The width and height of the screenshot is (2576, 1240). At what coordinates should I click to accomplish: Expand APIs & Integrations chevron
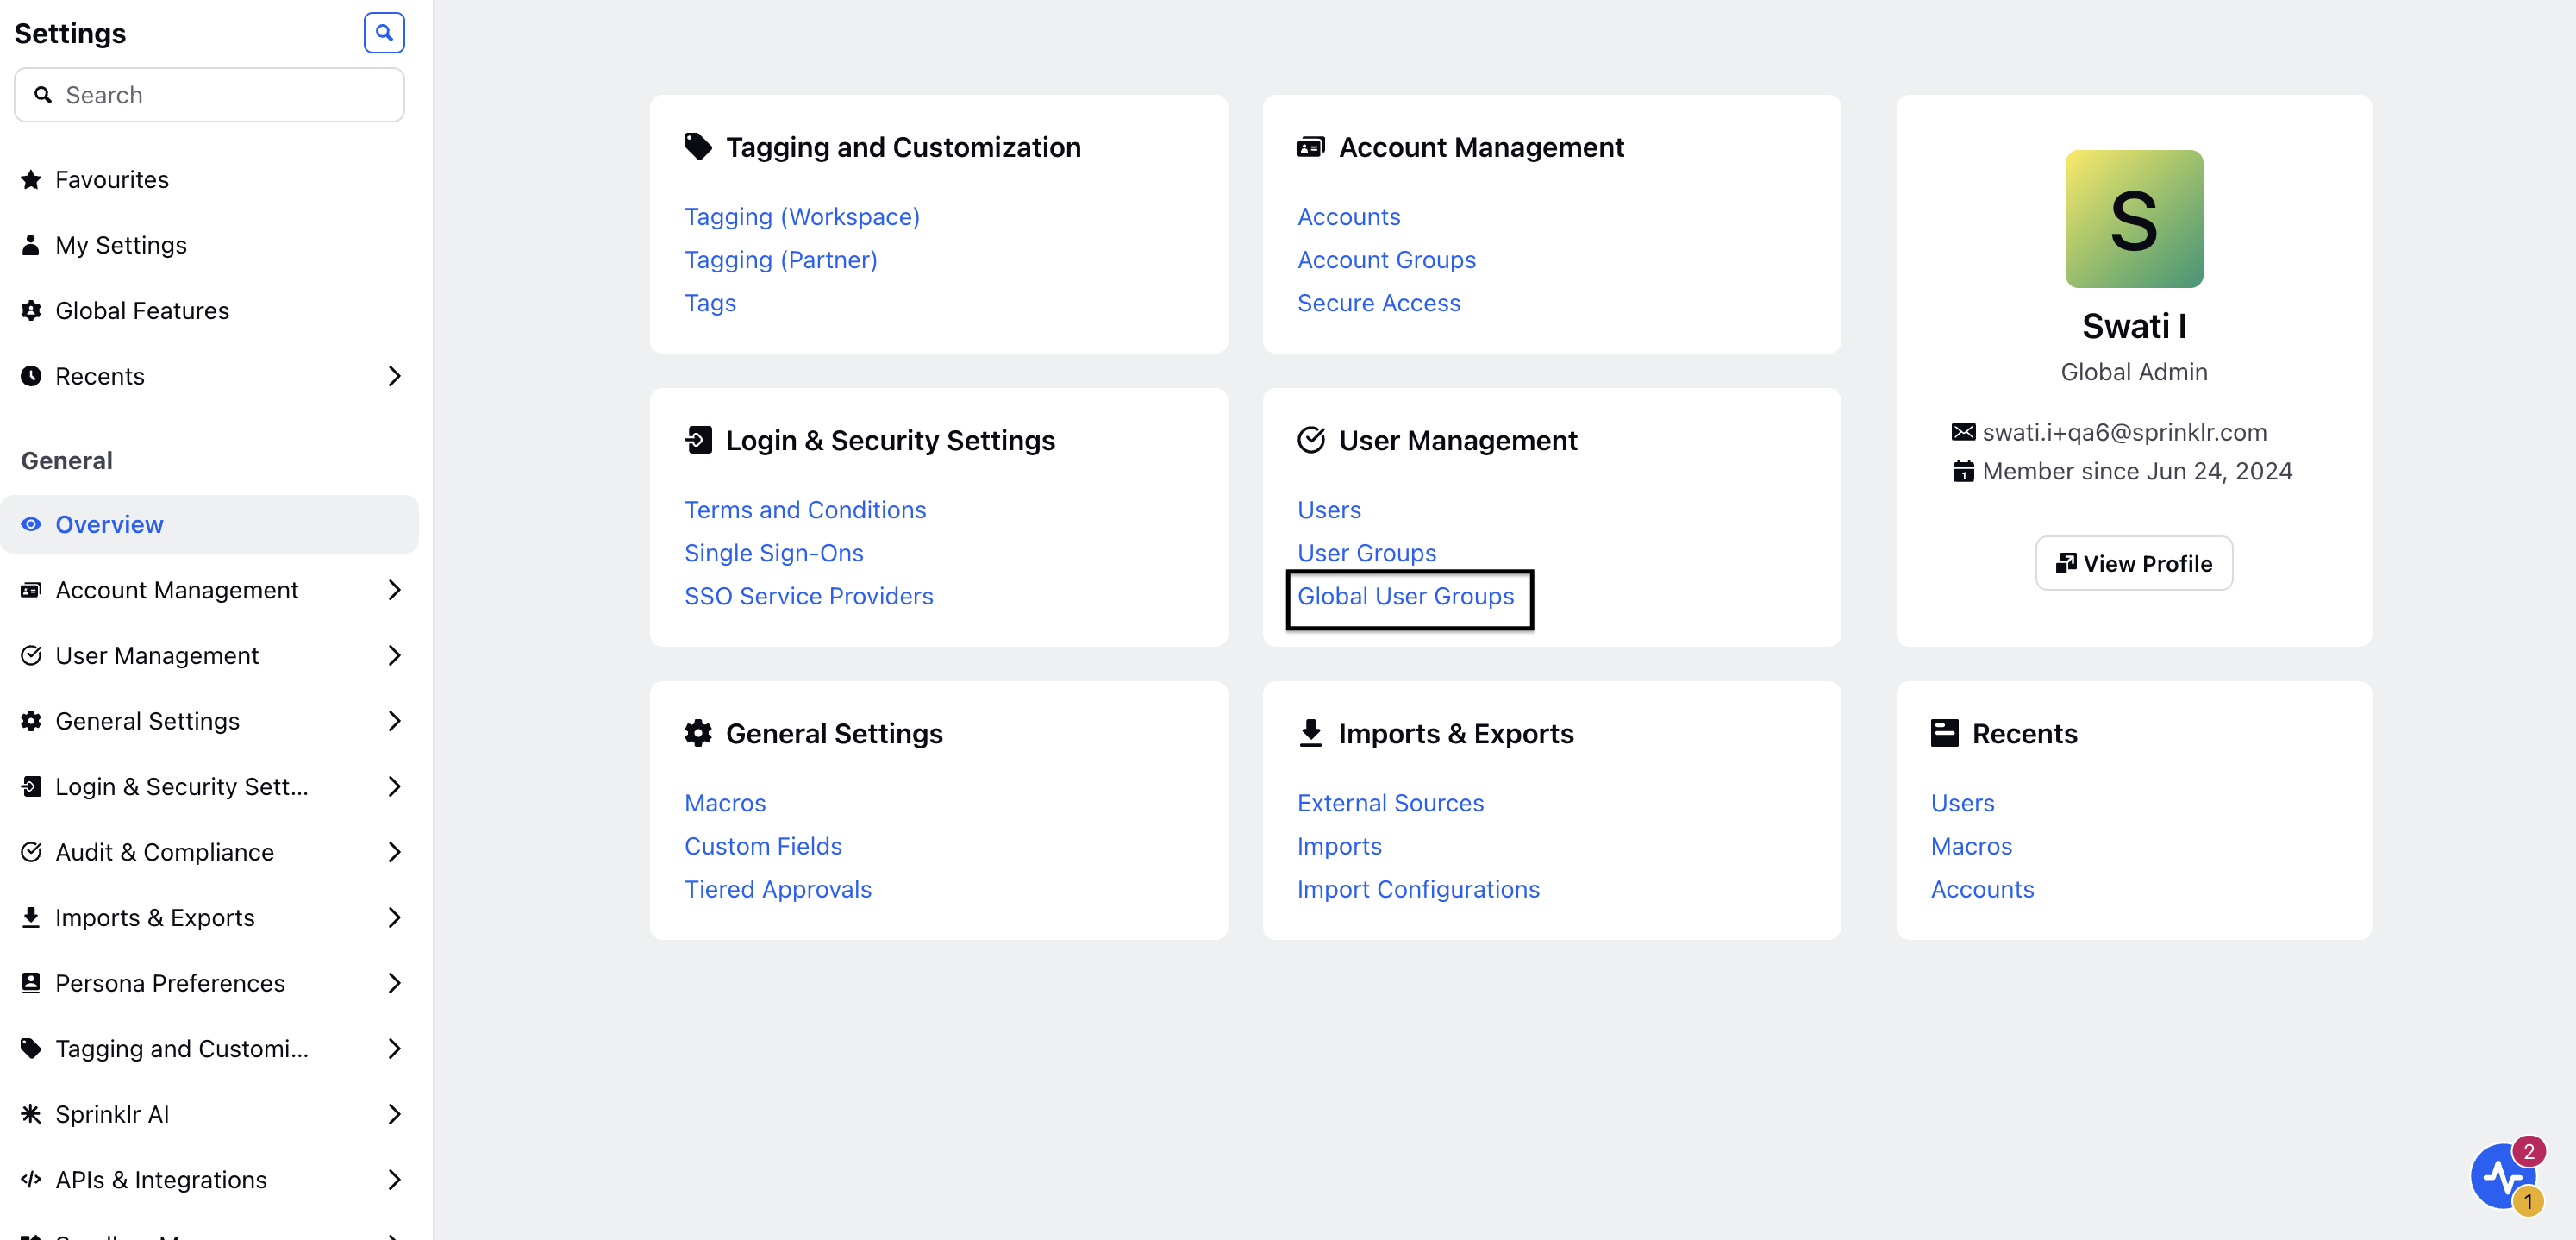[x=394, y=1179]
